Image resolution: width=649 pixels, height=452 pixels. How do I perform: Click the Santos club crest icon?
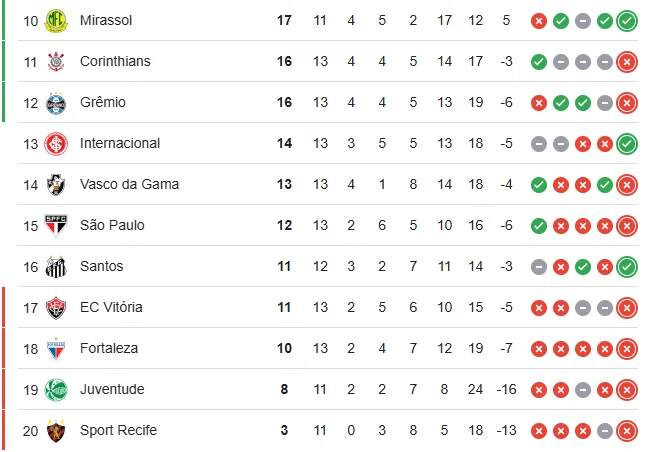click(56, 266)
